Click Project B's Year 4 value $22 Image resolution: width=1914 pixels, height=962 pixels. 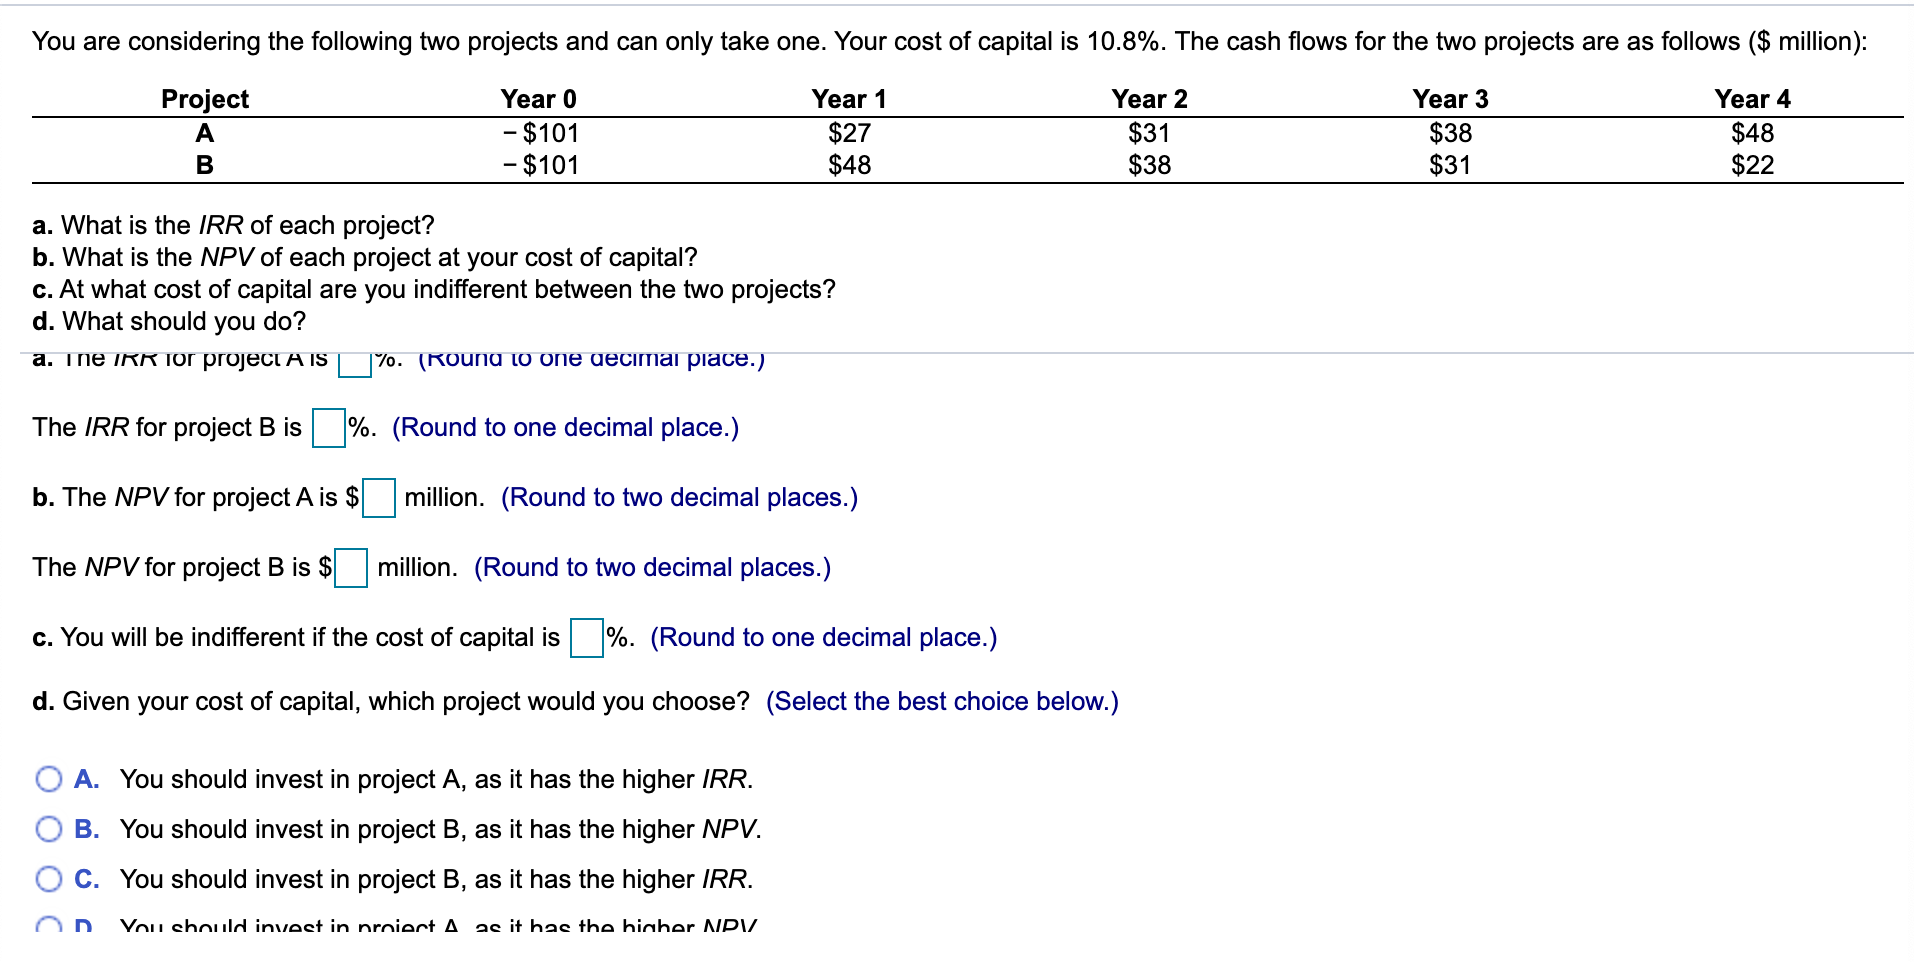[1753, 165]
